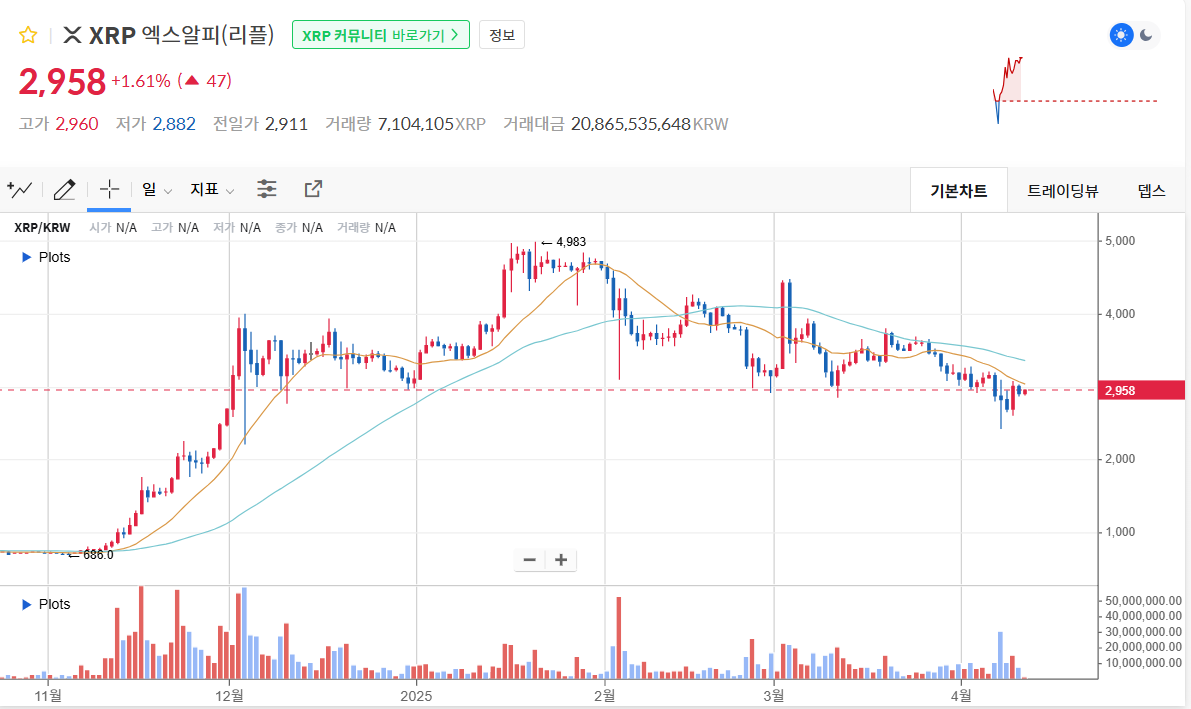Zoom out chart with minus button
The width and height of the screenshot is (1191, 709).
click(529, 560)
